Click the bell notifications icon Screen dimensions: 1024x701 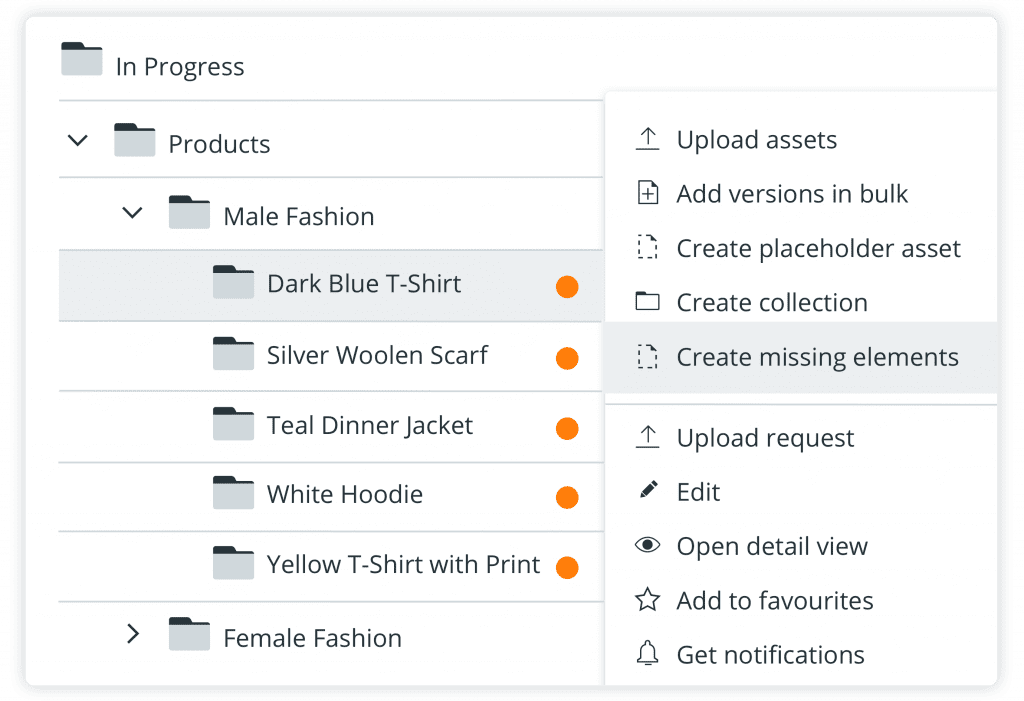coord(648,655)
